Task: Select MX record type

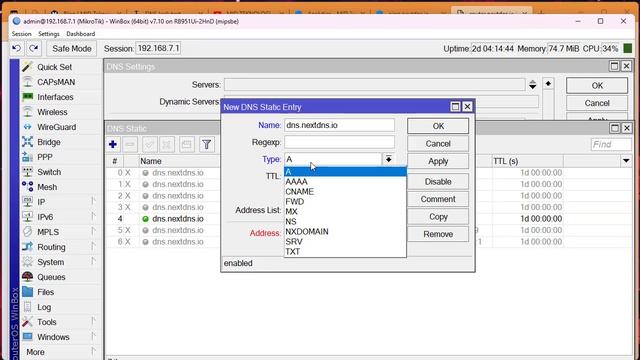Action: point(345,211)
